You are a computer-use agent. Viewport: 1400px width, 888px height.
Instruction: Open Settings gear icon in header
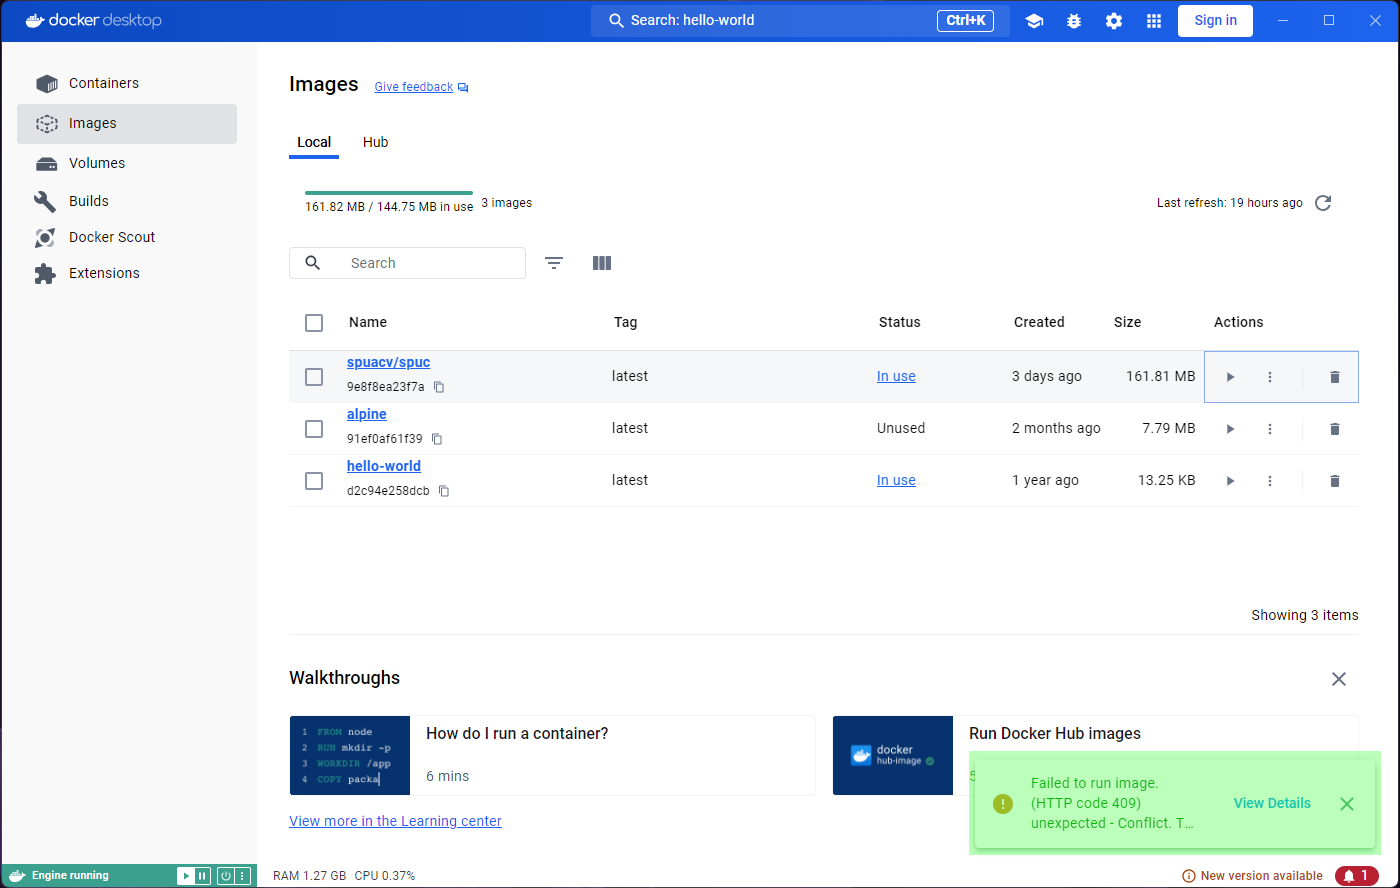(x=1114, y=21)
